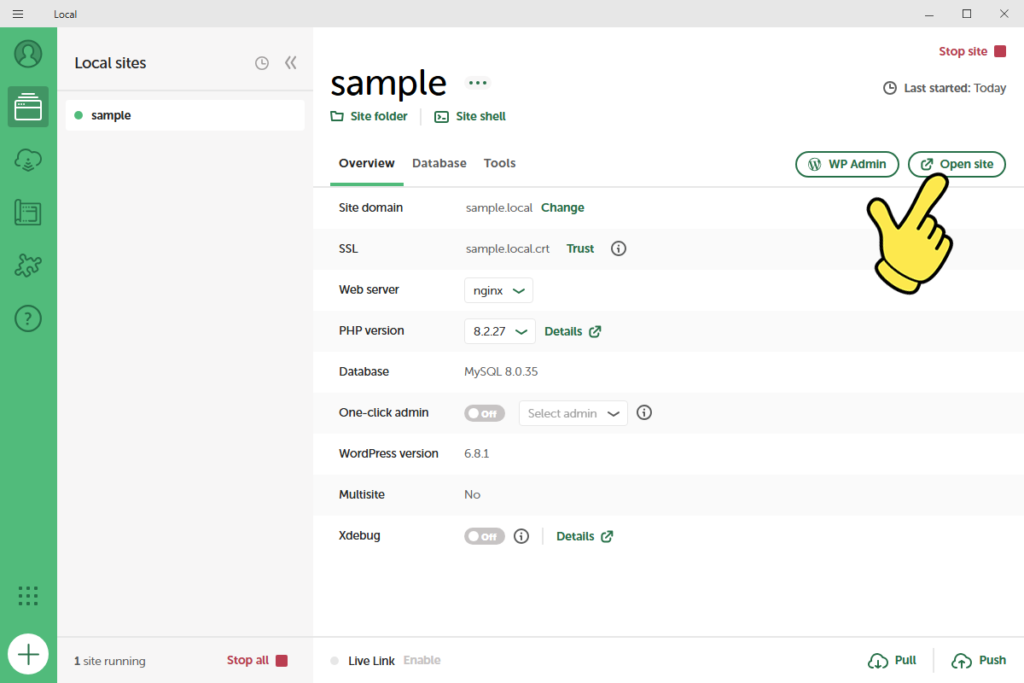Click Trust SSL certificate link
This screenshot has height=683, width=1024.
[x=580, y=249]
